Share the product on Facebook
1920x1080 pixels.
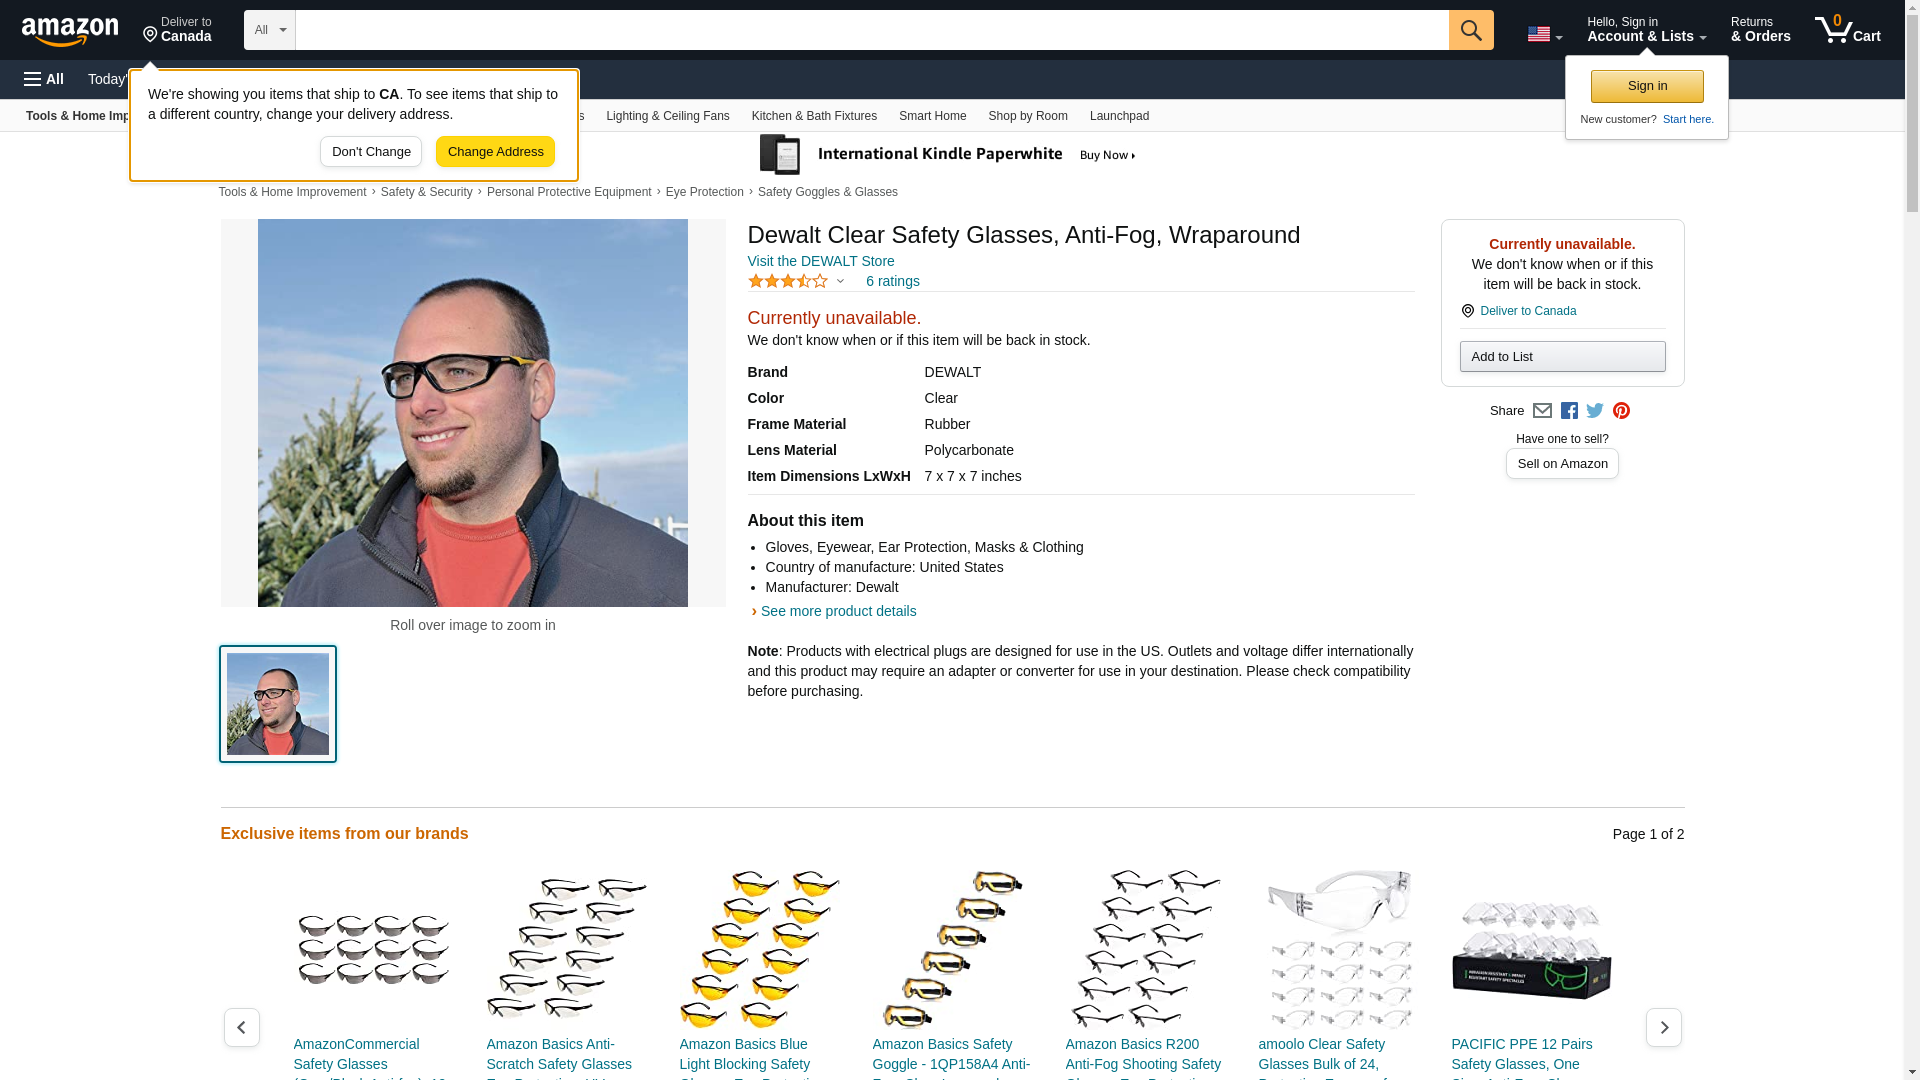tap(1569, 411)
